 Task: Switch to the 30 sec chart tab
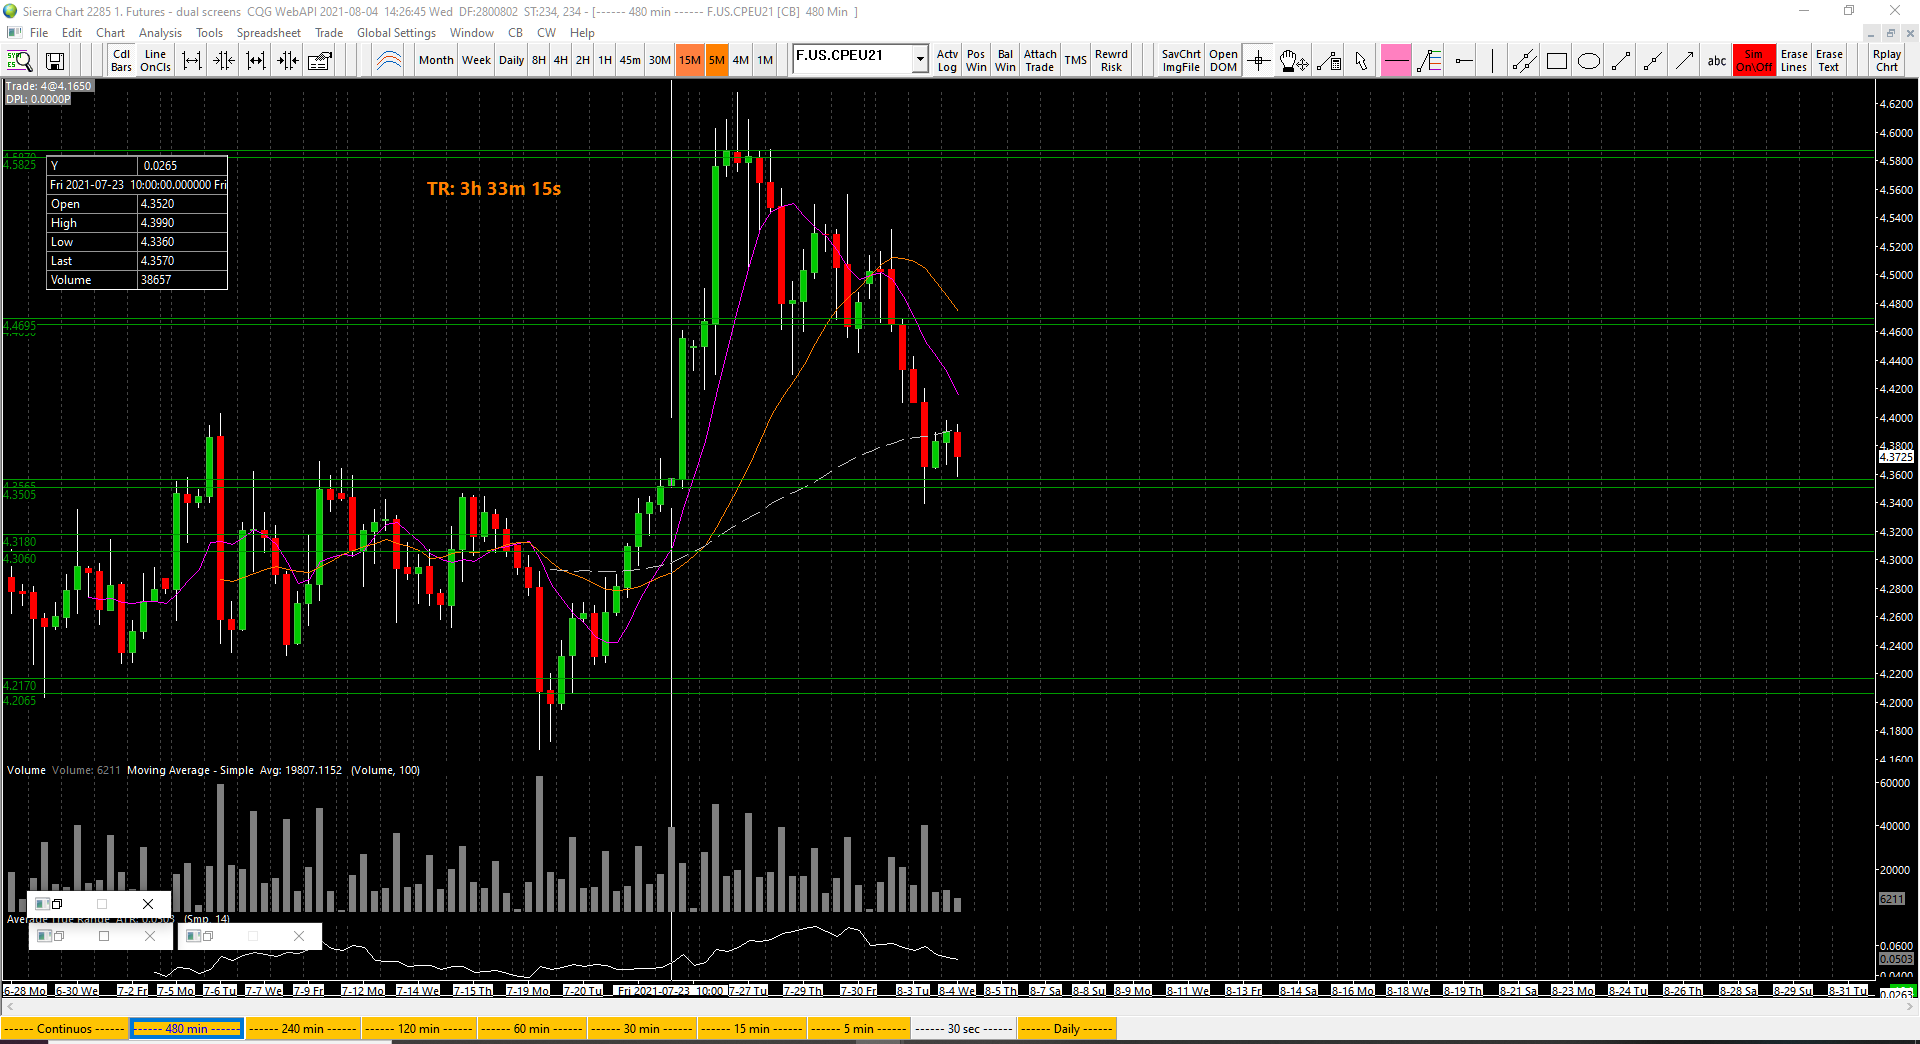tap(964, 1029)
